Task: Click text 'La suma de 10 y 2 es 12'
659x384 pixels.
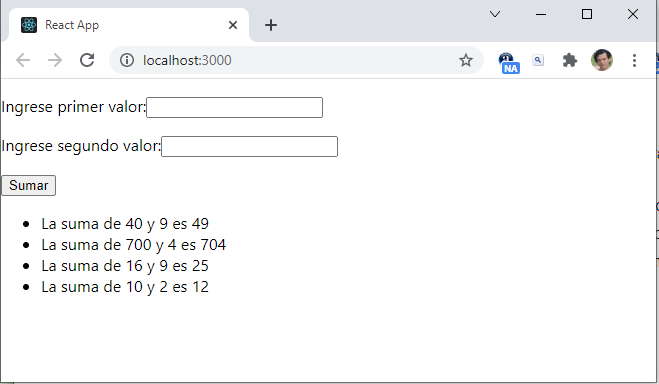Action: point(125,287)
